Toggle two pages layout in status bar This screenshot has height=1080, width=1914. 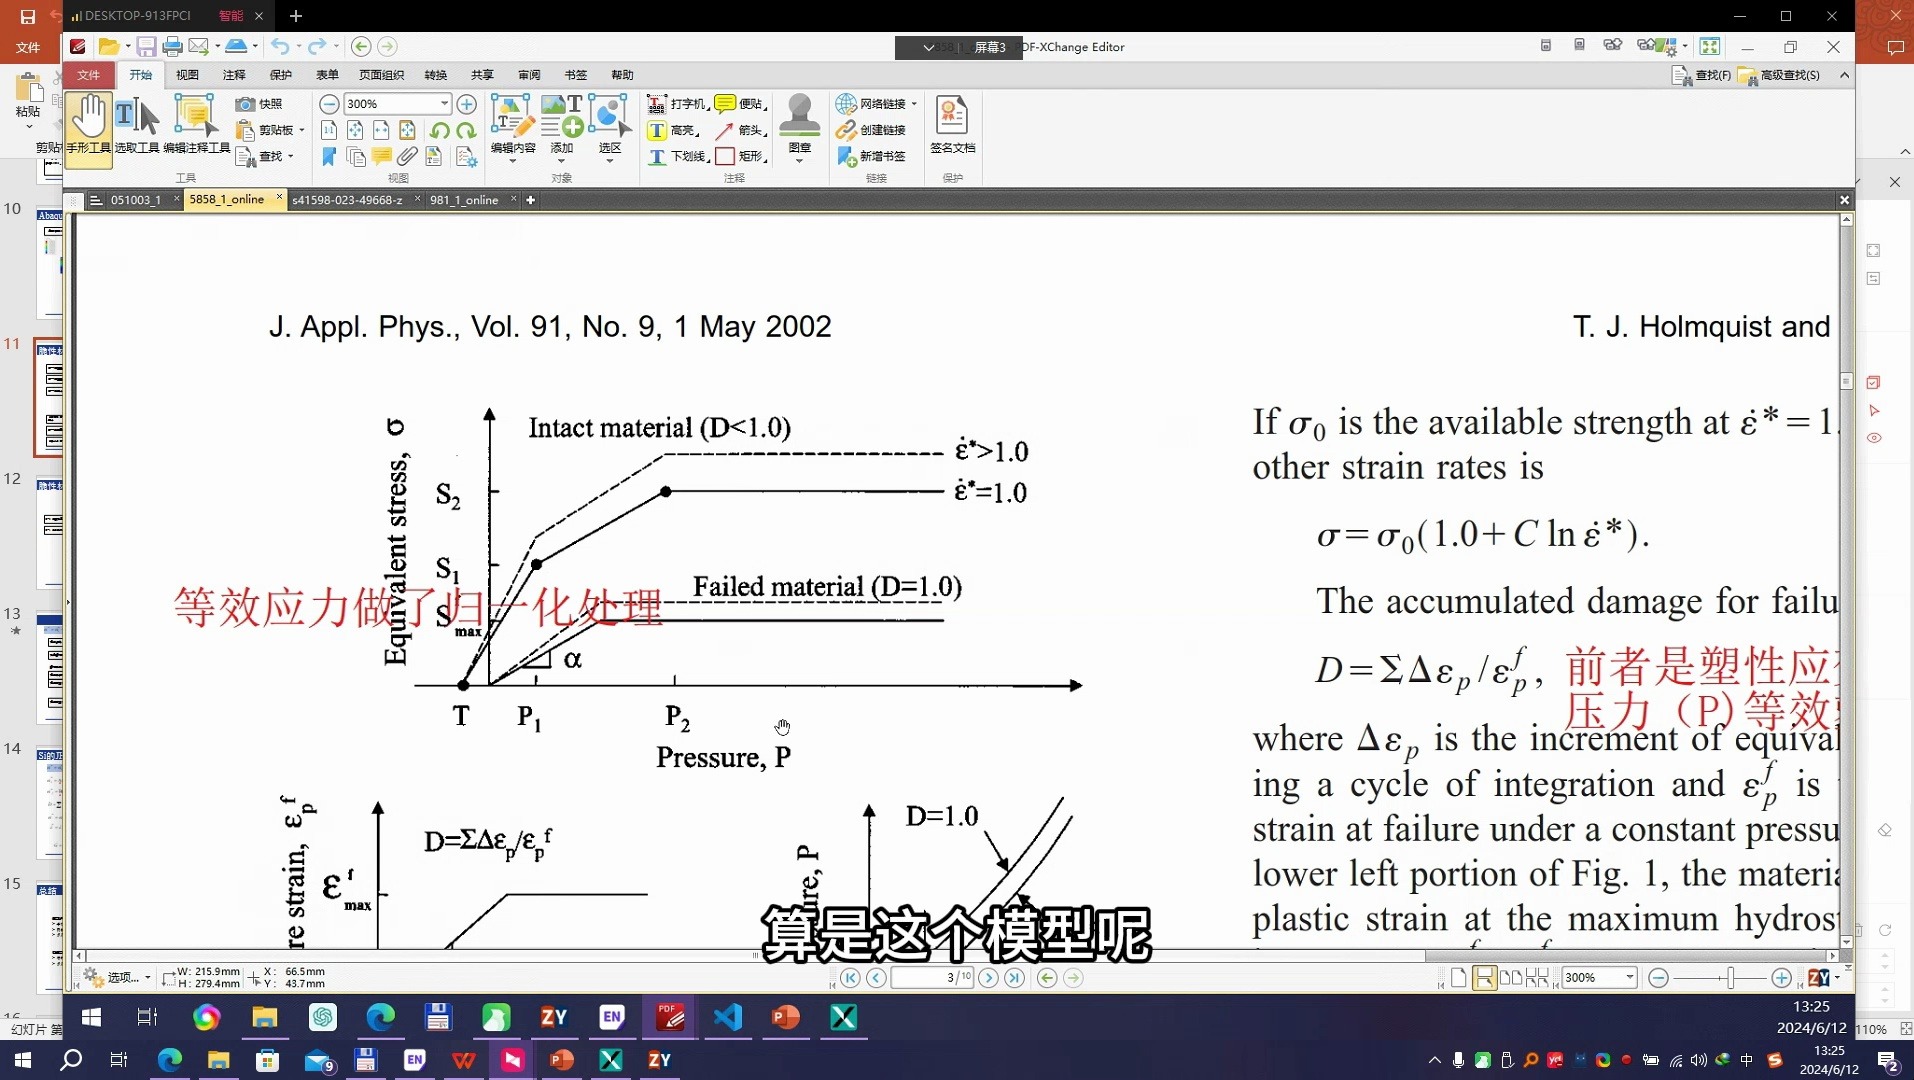1511,978
